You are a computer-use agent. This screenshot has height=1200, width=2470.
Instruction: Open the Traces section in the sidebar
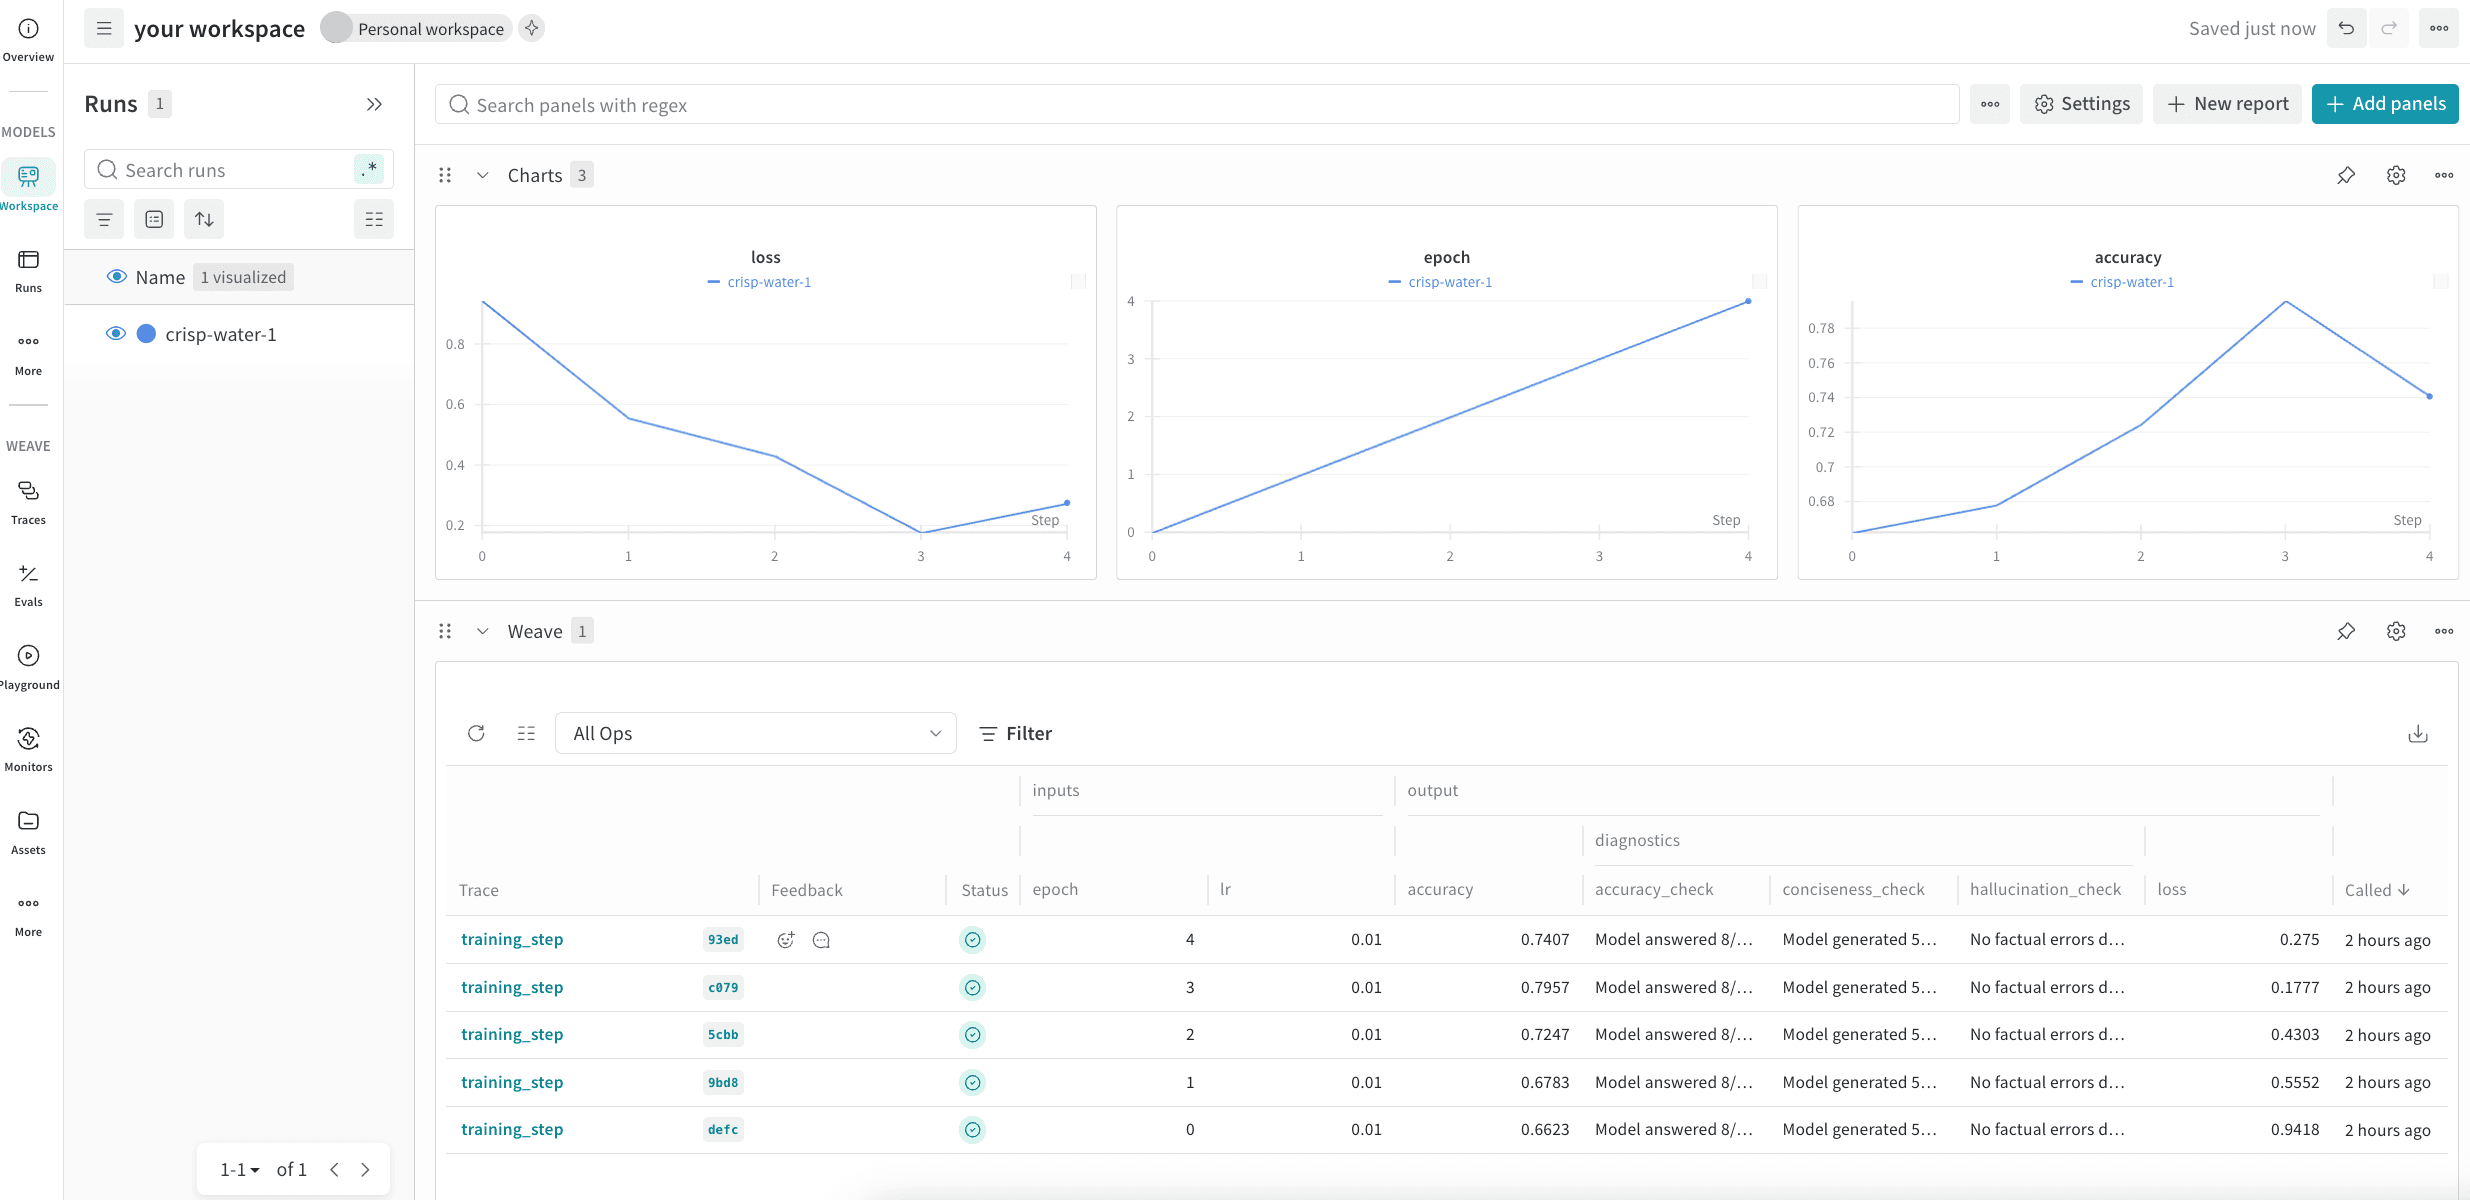28,501
